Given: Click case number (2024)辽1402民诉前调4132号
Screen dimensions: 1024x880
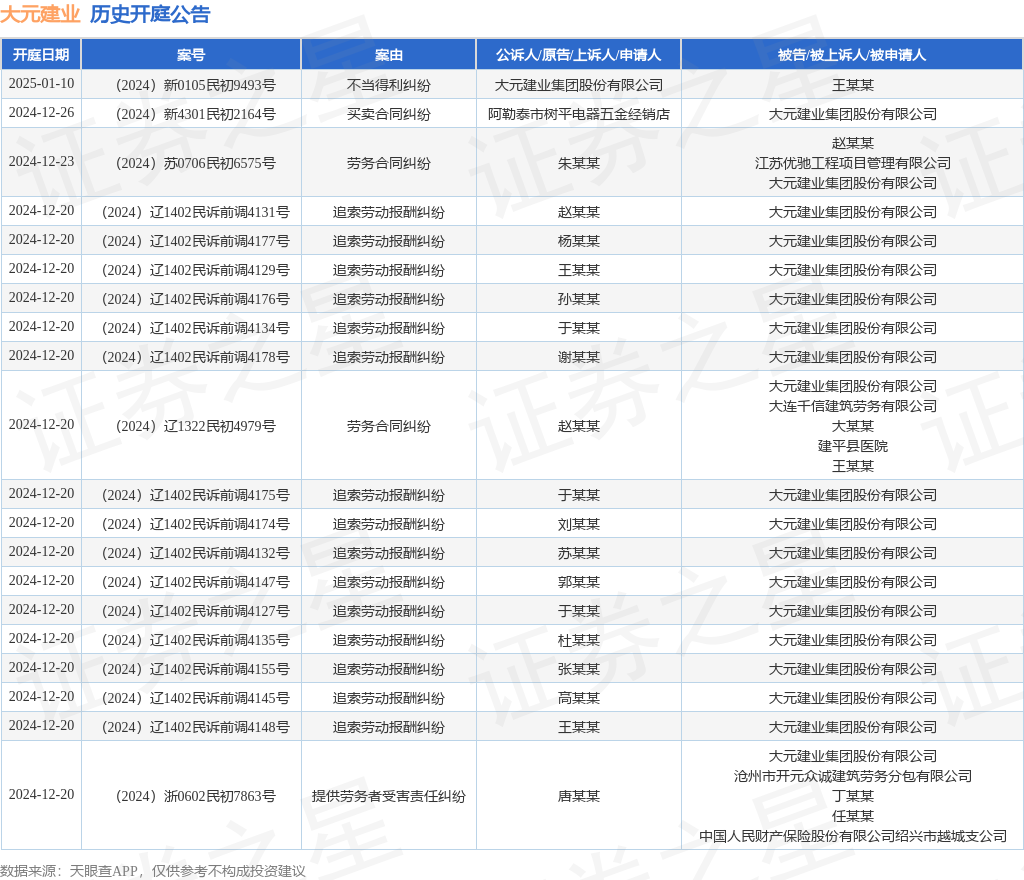Looking at the screenshot, I should tap(196, 554).
